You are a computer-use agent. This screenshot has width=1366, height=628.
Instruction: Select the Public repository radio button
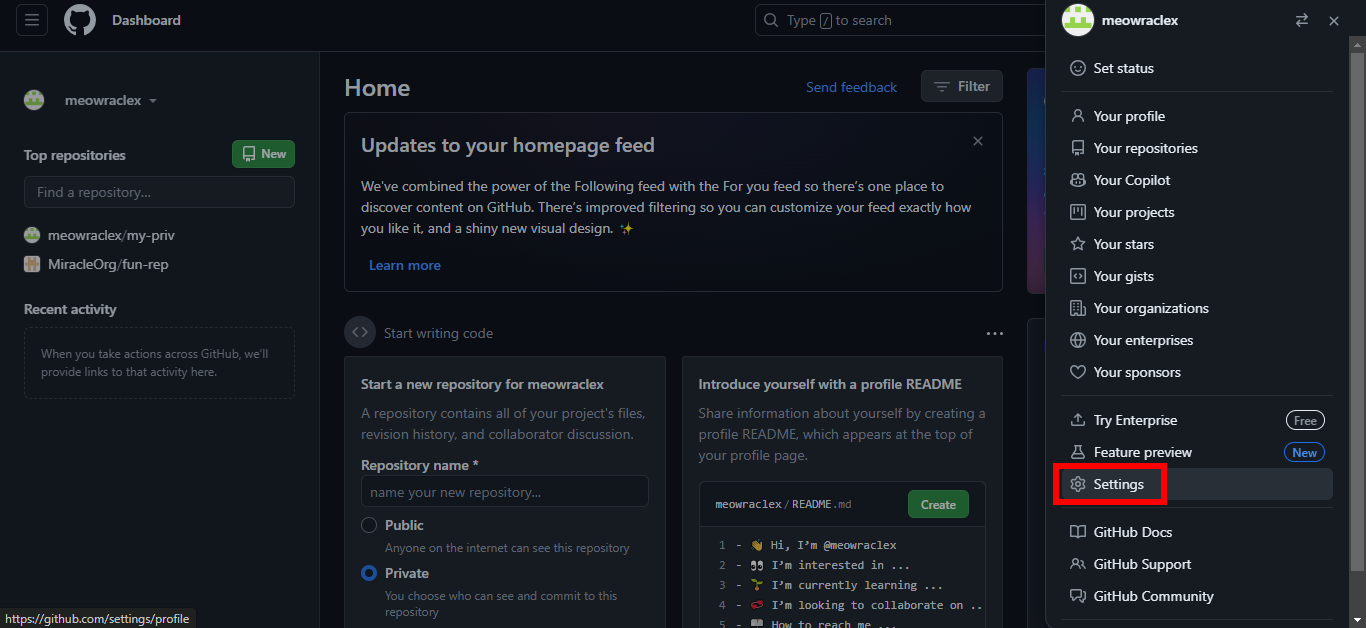369,525
